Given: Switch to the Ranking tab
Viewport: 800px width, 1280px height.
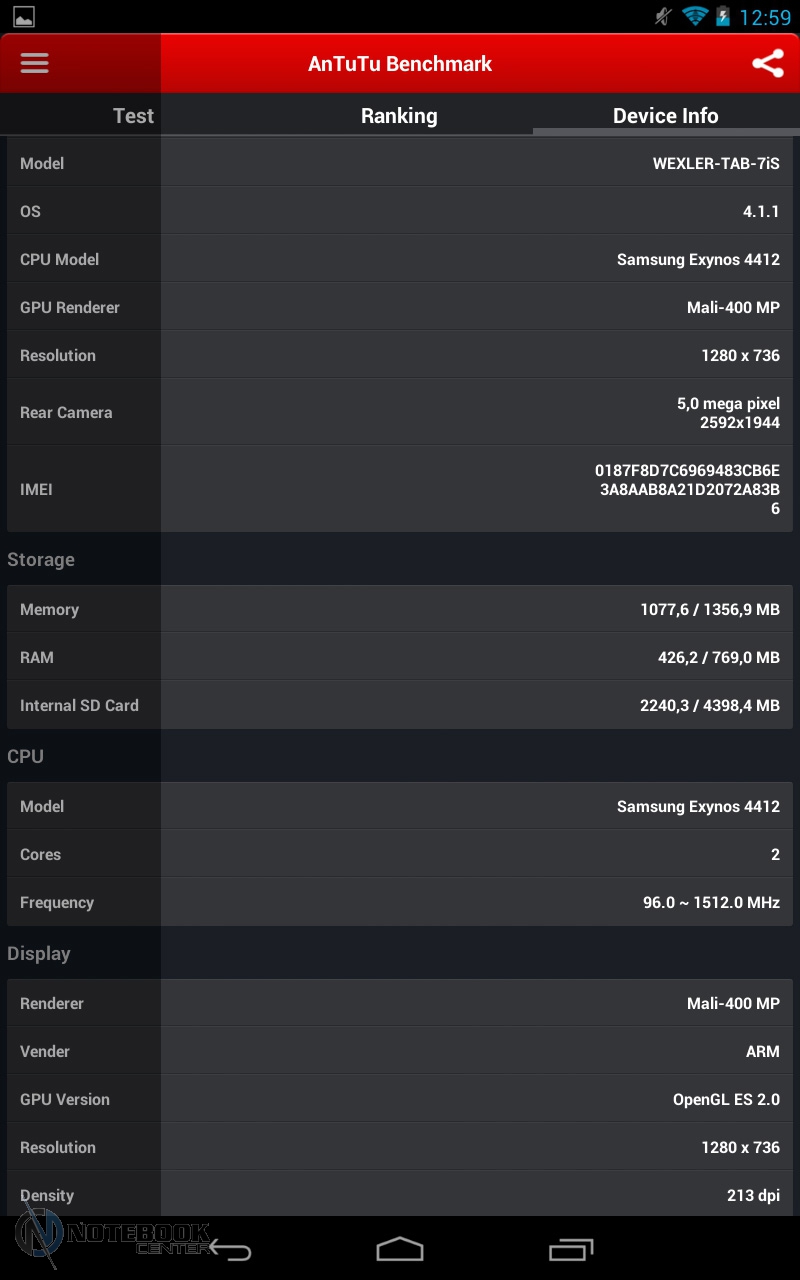Looking at the screenshot, I should [399, 116].
